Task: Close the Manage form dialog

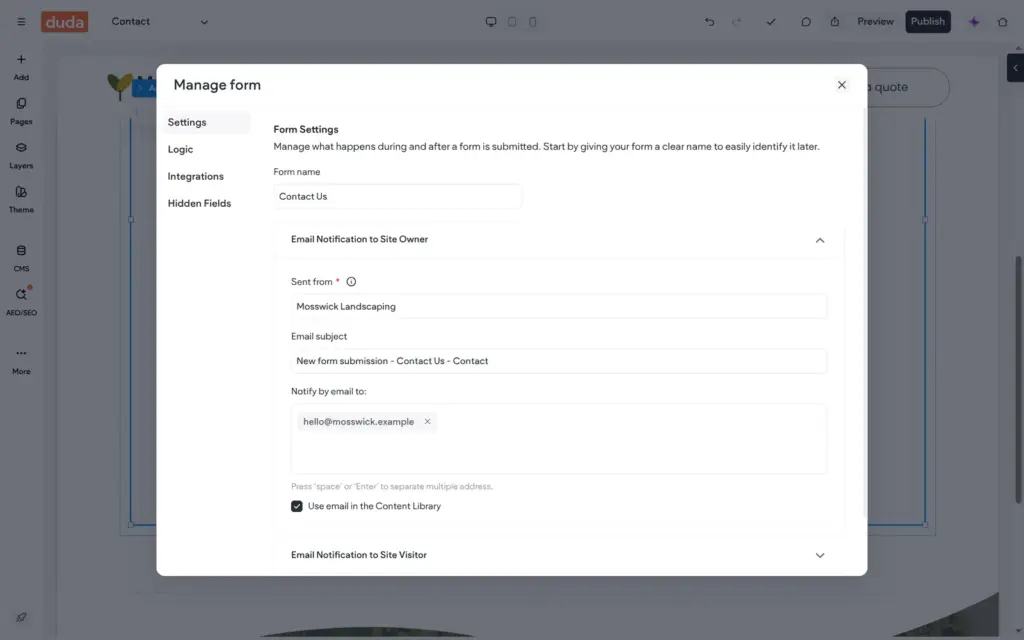Action: tap(841, 85)
